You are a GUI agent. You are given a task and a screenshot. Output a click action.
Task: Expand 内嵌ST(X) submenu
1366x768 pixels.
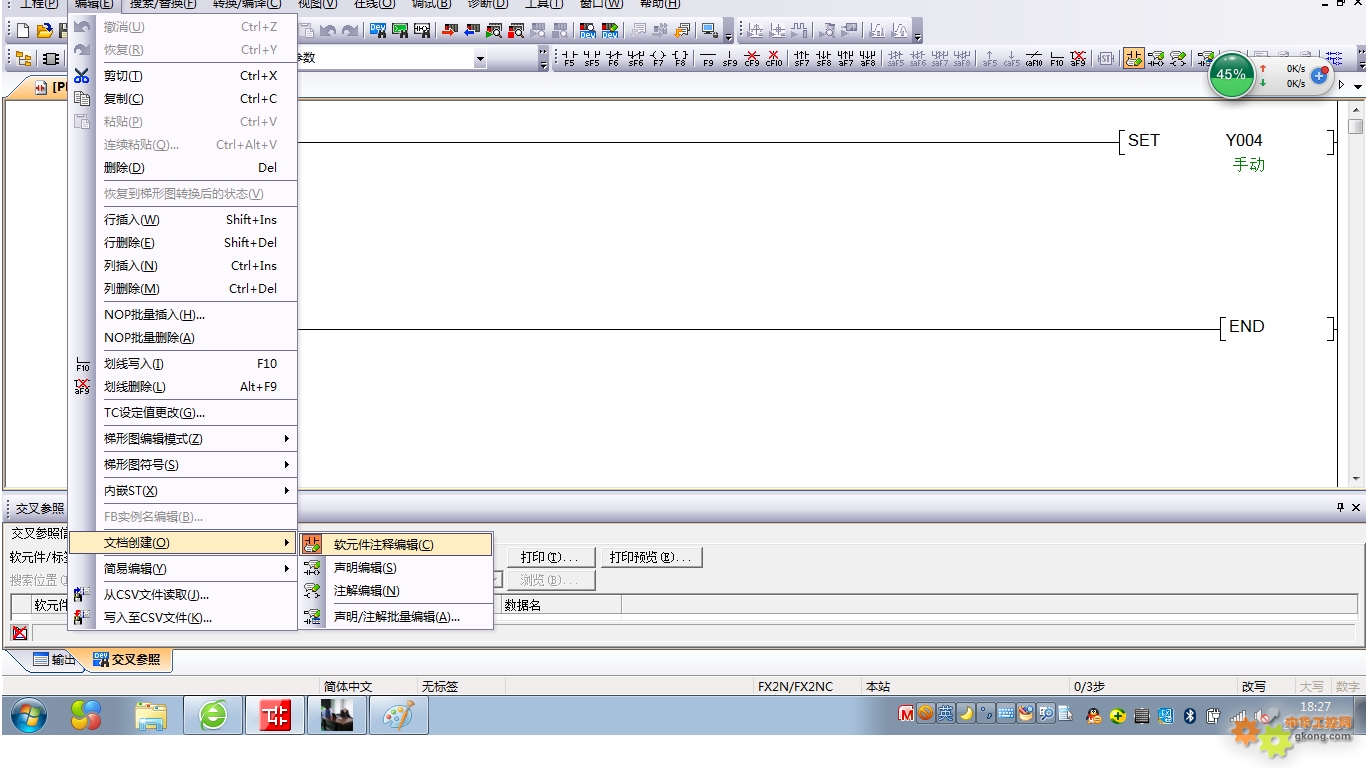pyautogui.click(x=183, y=491)
